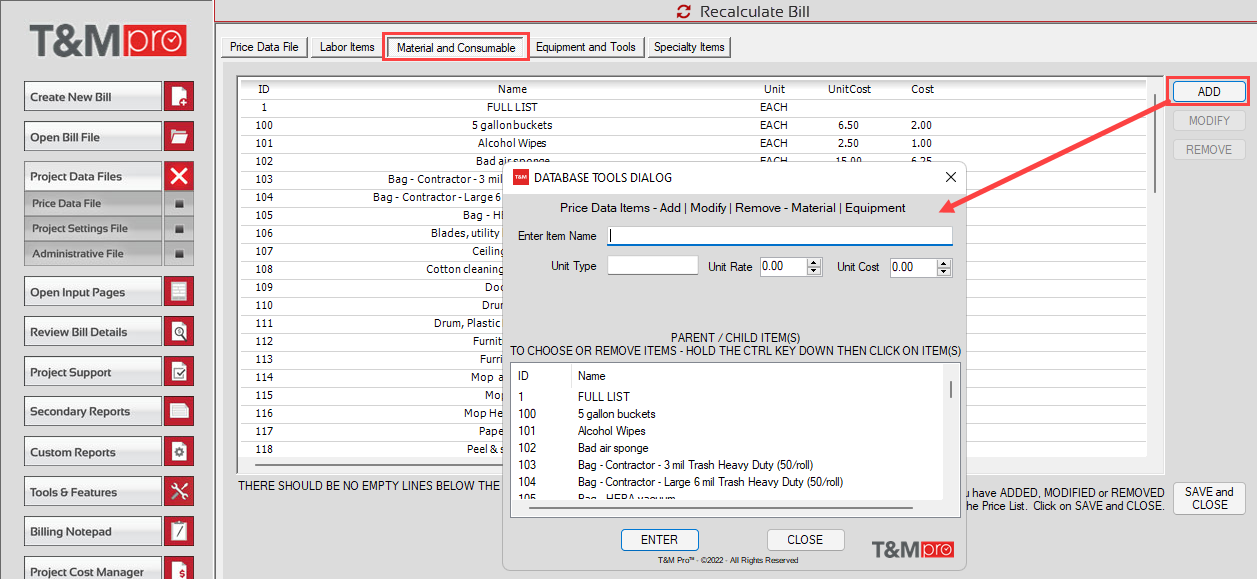
Task: Click the CLOSE button in the dialog
Action: [805, 540]
